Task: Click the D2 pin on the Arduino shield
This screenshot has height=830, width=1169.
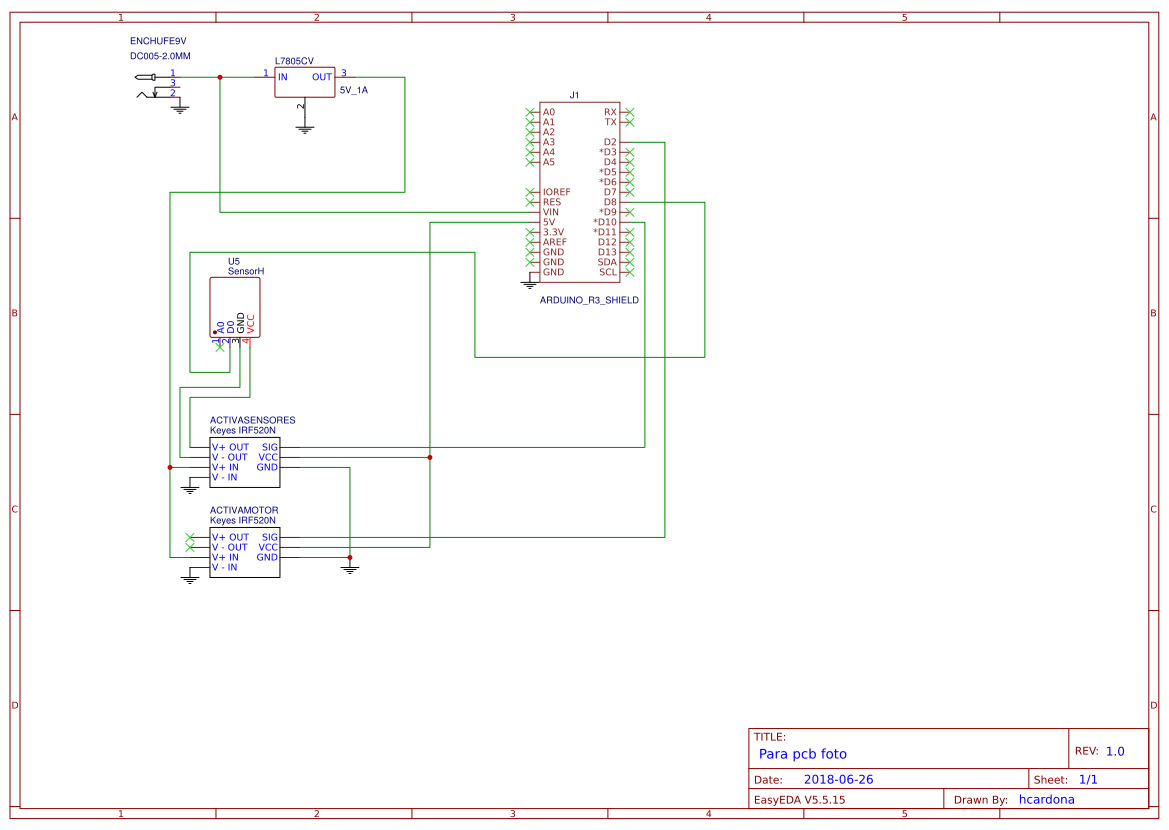Action: click(610, 142)
